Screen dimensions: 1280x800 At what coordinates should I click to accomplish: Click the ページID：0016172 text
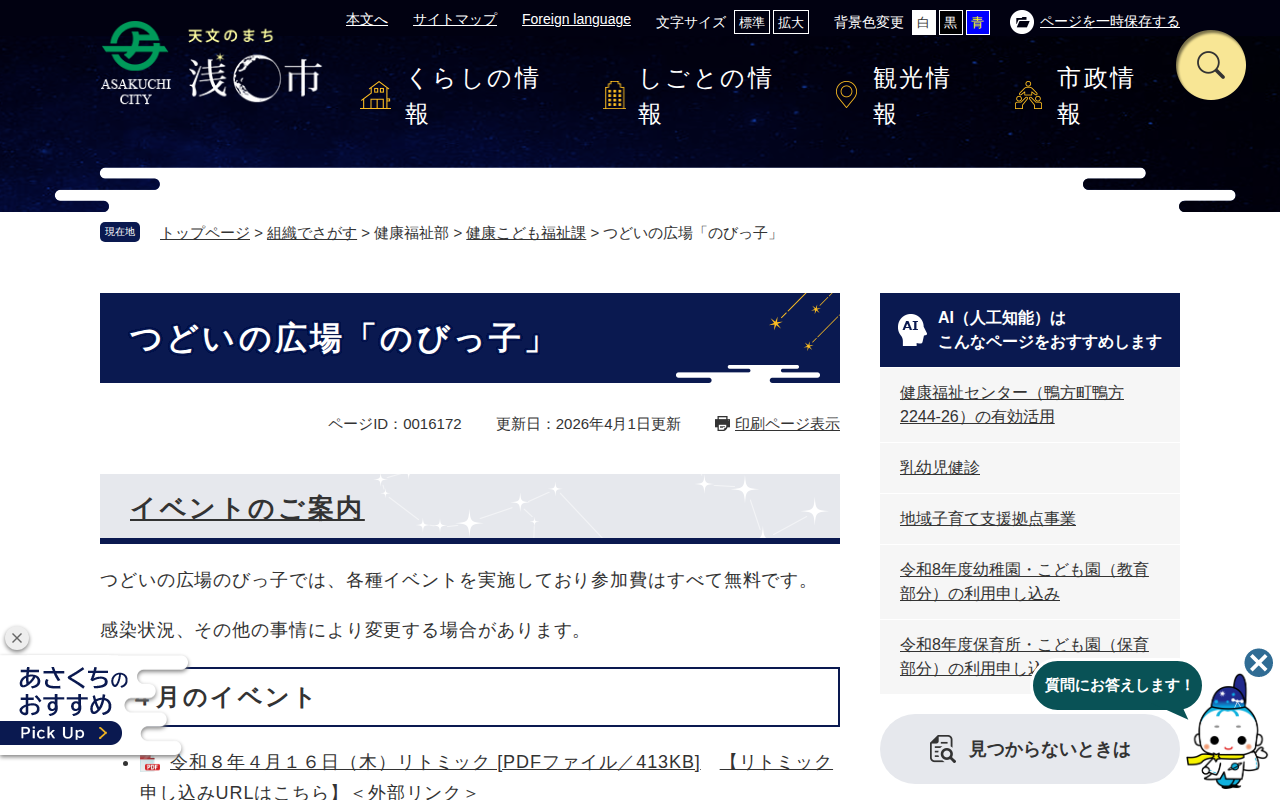click(395, 424)
